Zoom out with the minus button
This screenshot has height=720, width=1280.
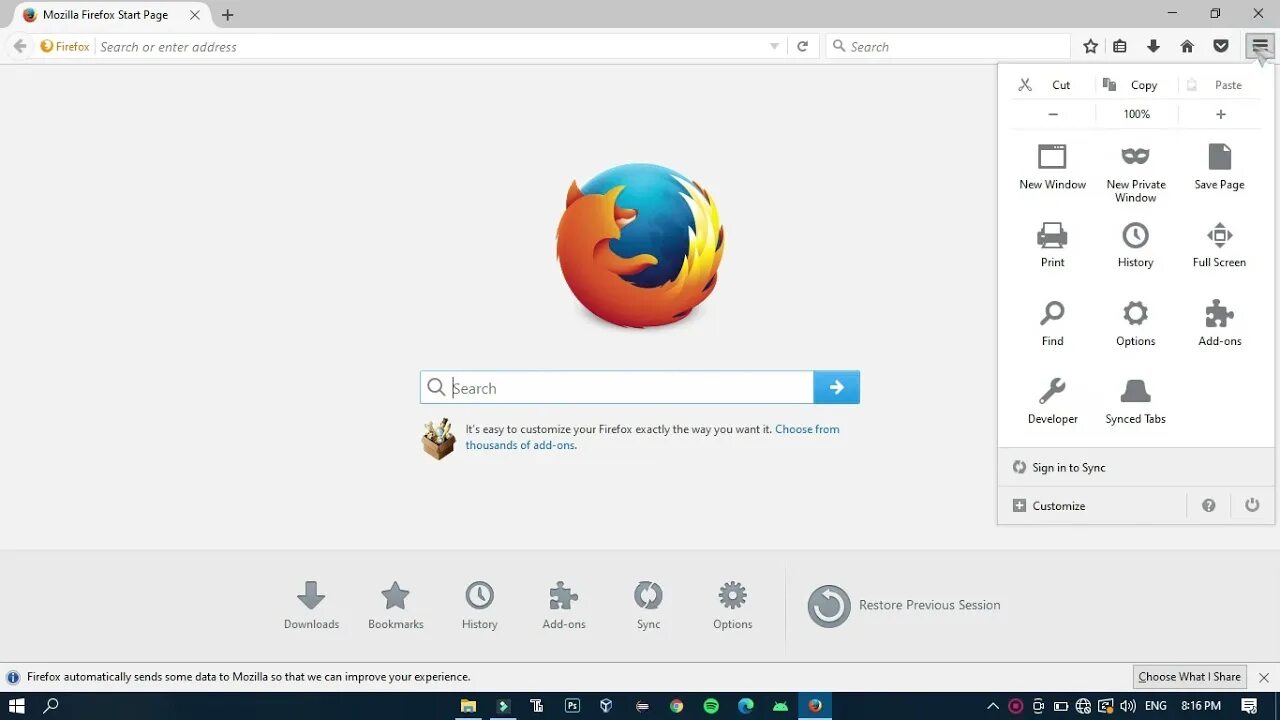coord(1053,114)
